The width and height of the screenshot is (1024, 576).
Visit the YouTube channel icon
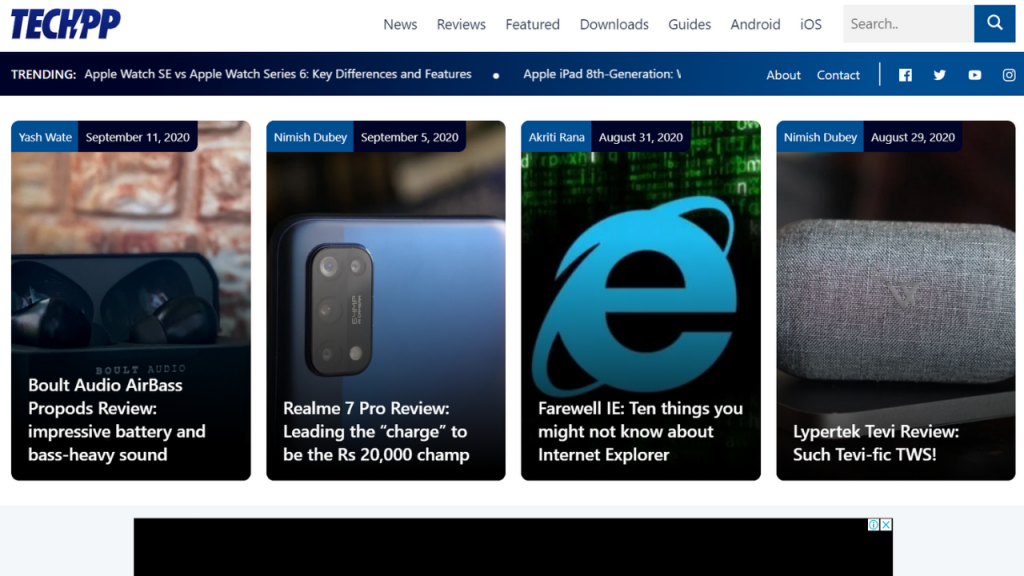click(974, 75)
